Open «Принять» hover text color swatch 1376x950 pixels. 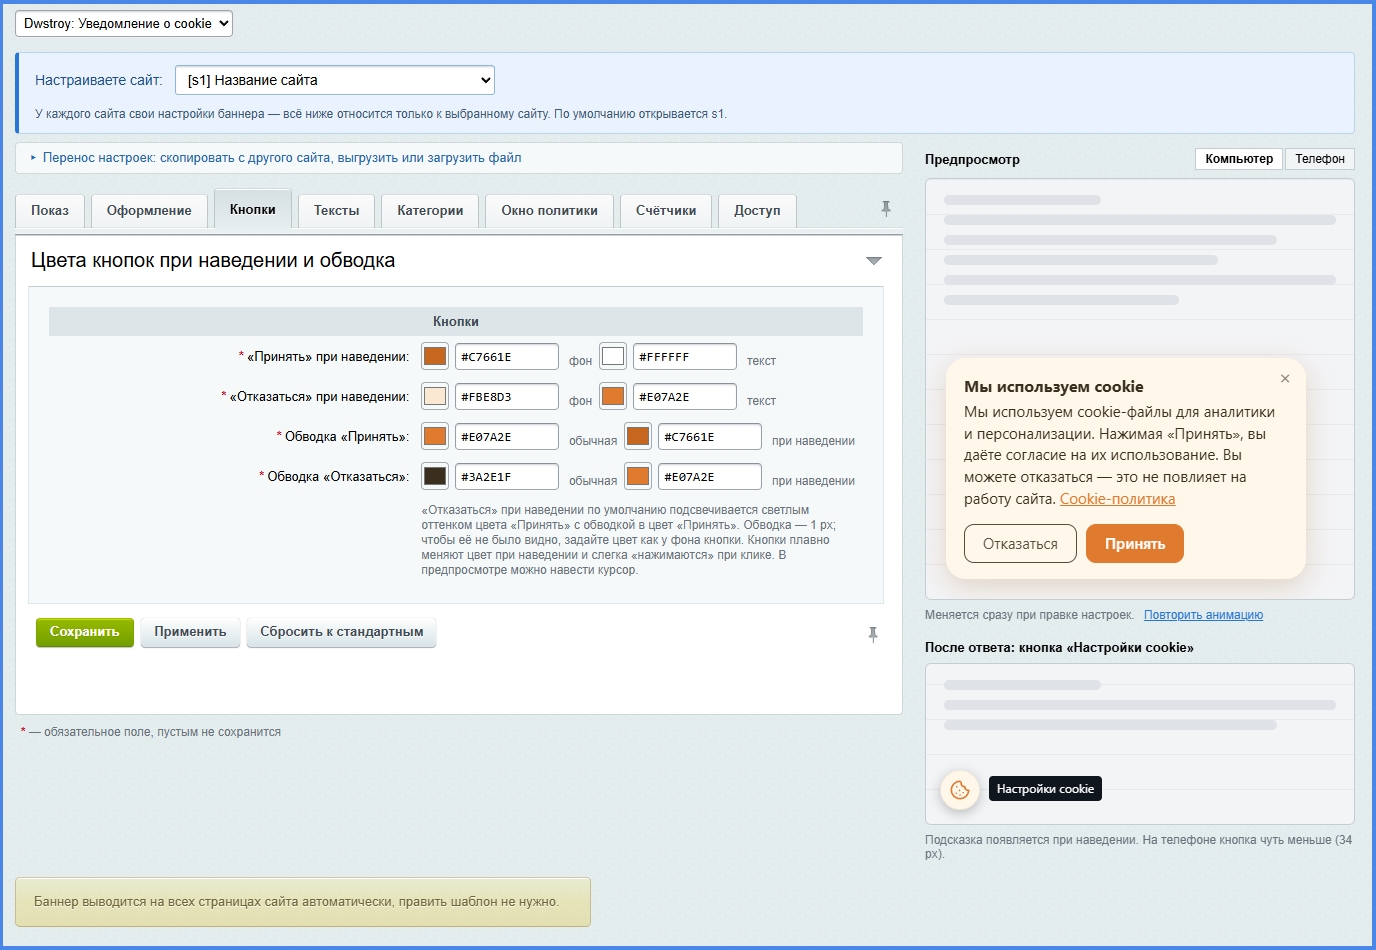[613, 356]
